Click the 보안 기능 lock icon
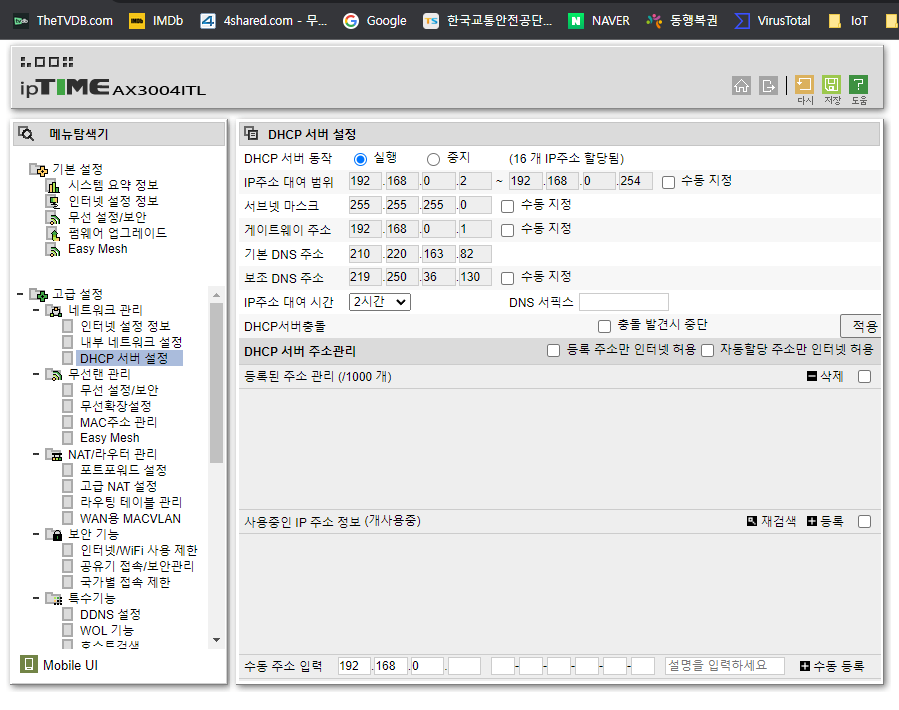Viewport: 899px width, 710px height. pyautogui.click(x=54, y=535)
